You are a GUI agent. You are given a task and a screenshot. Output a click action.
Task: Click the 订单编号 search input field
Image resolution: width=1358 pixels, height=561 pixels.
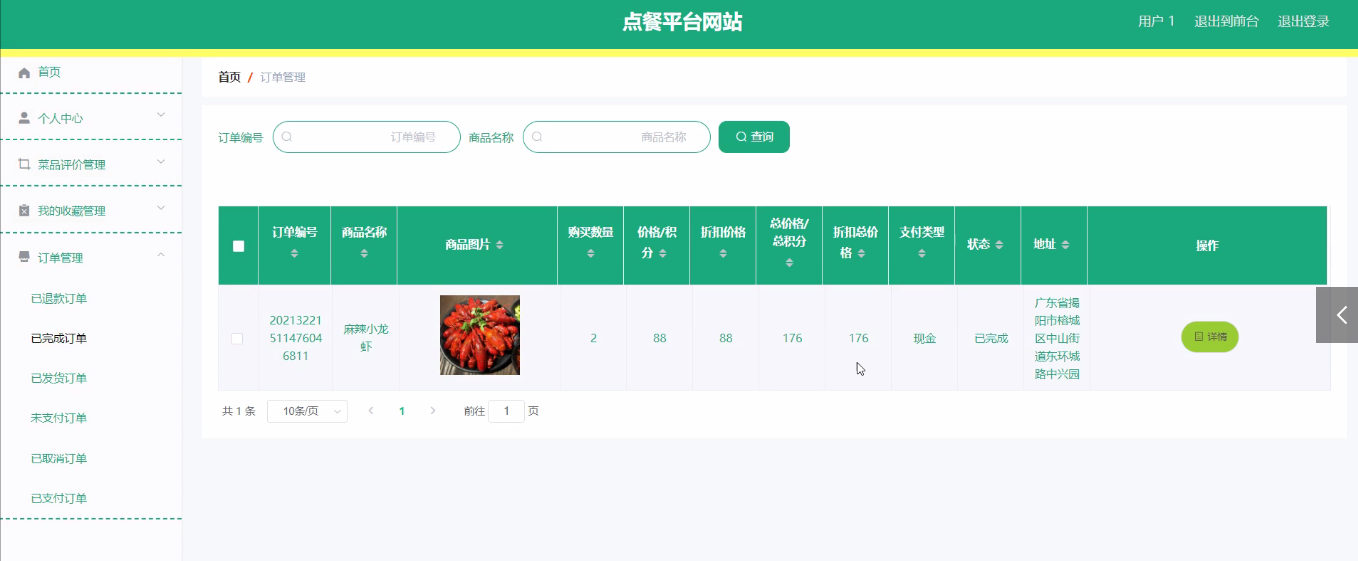(x=366, y=137)
